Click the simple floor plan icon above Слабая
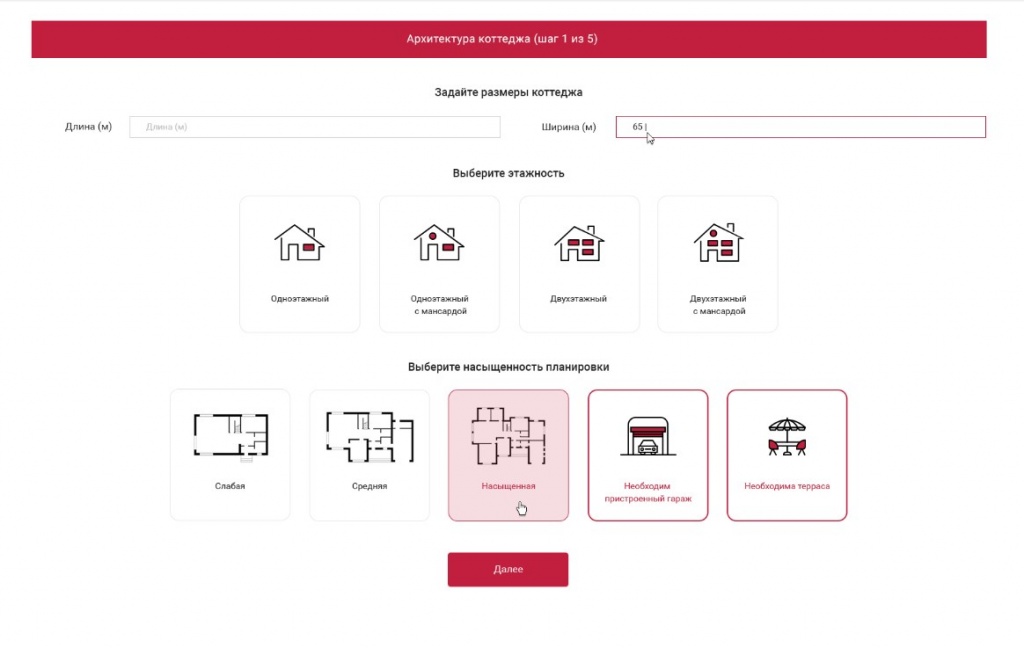Viewport: 1024px width, 648px height. (x=231, y=437)
